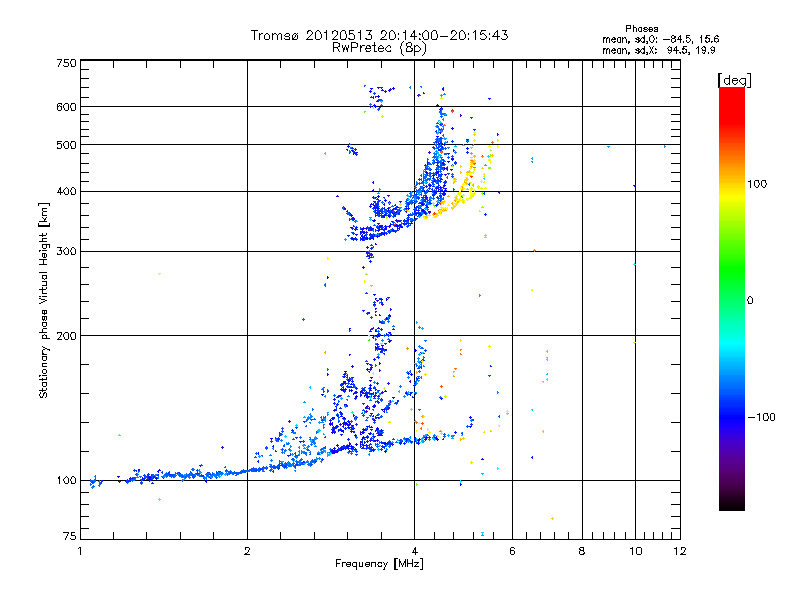Viewport: 800px width, 600px height.
Task: Click the y-axis tick label '750'
Action: click(66, 63)
